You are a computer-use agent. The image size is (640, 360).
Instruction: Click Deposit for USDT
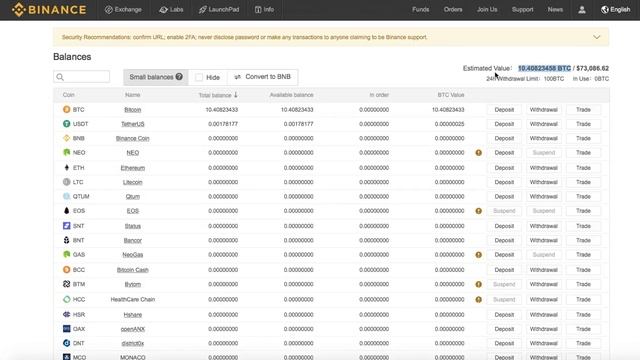(x=504, y=124)
